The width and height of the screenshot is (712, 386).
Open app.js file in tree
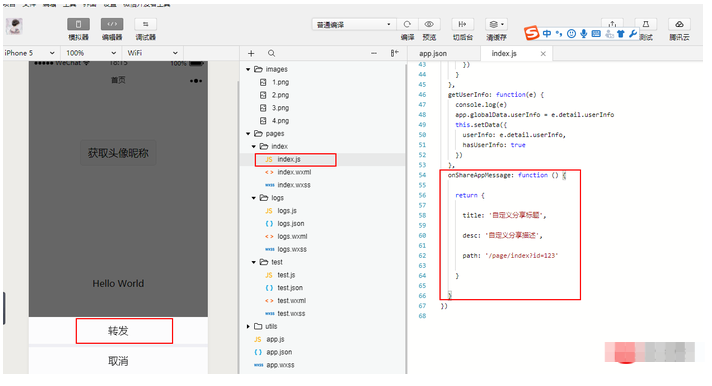(x=275, y=339)
